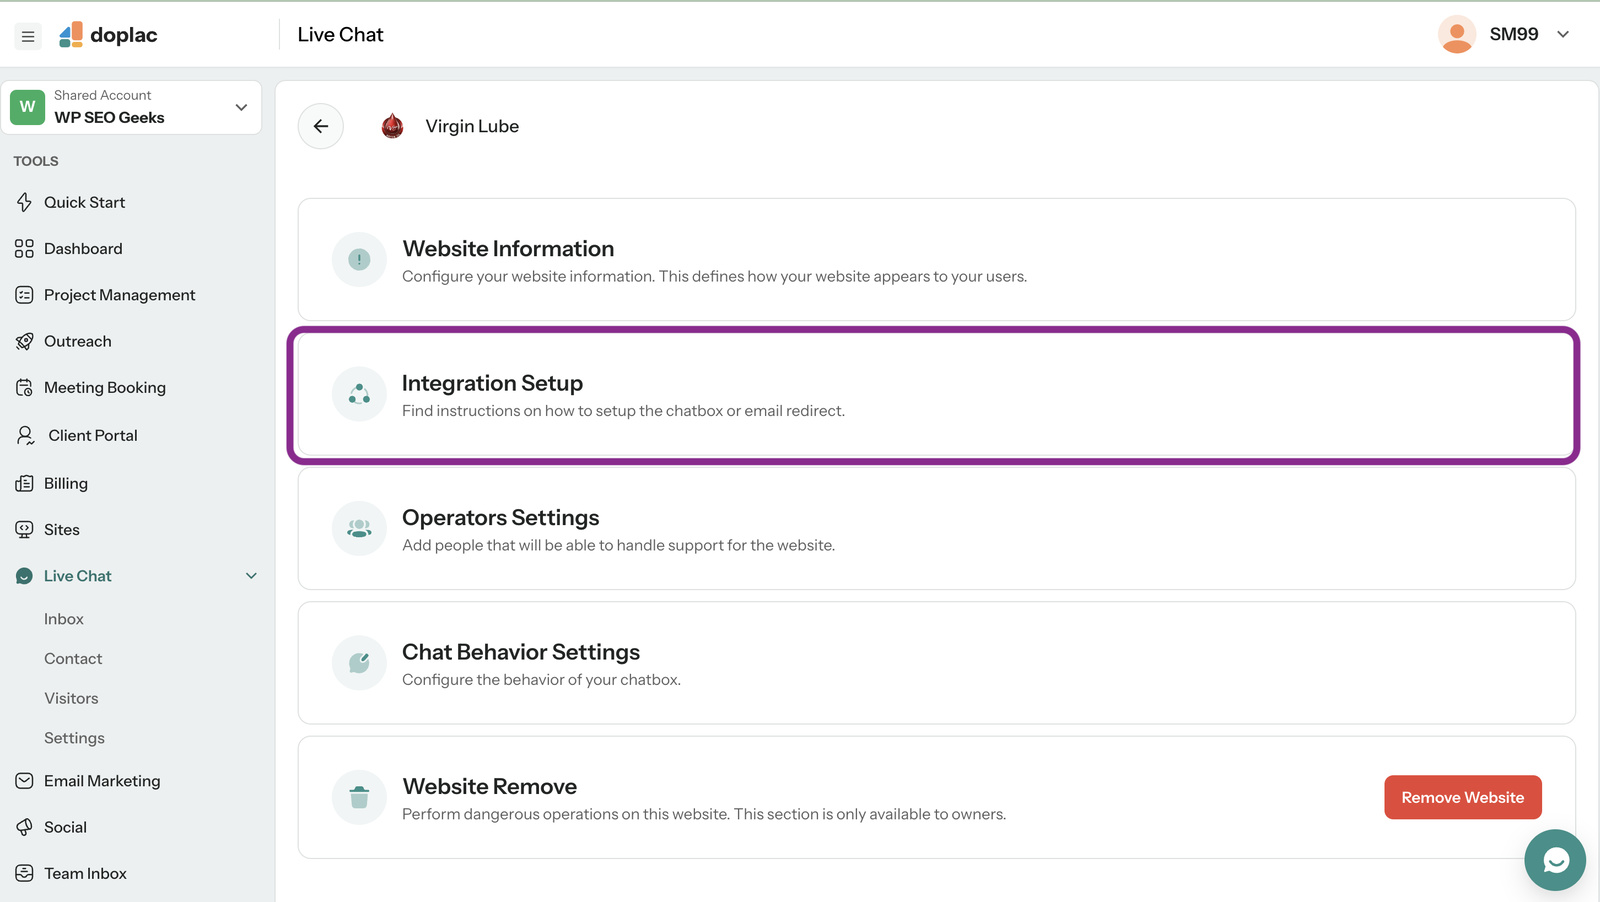1600x902 pixels.
Task: Open Client Portal menu item
Action: (x=93, y=435)
